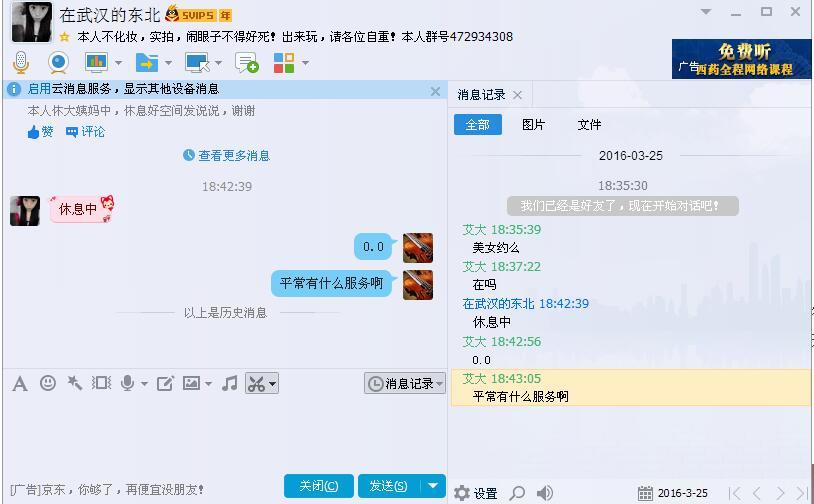Click the 关闭(C) close button

(319, 486)
